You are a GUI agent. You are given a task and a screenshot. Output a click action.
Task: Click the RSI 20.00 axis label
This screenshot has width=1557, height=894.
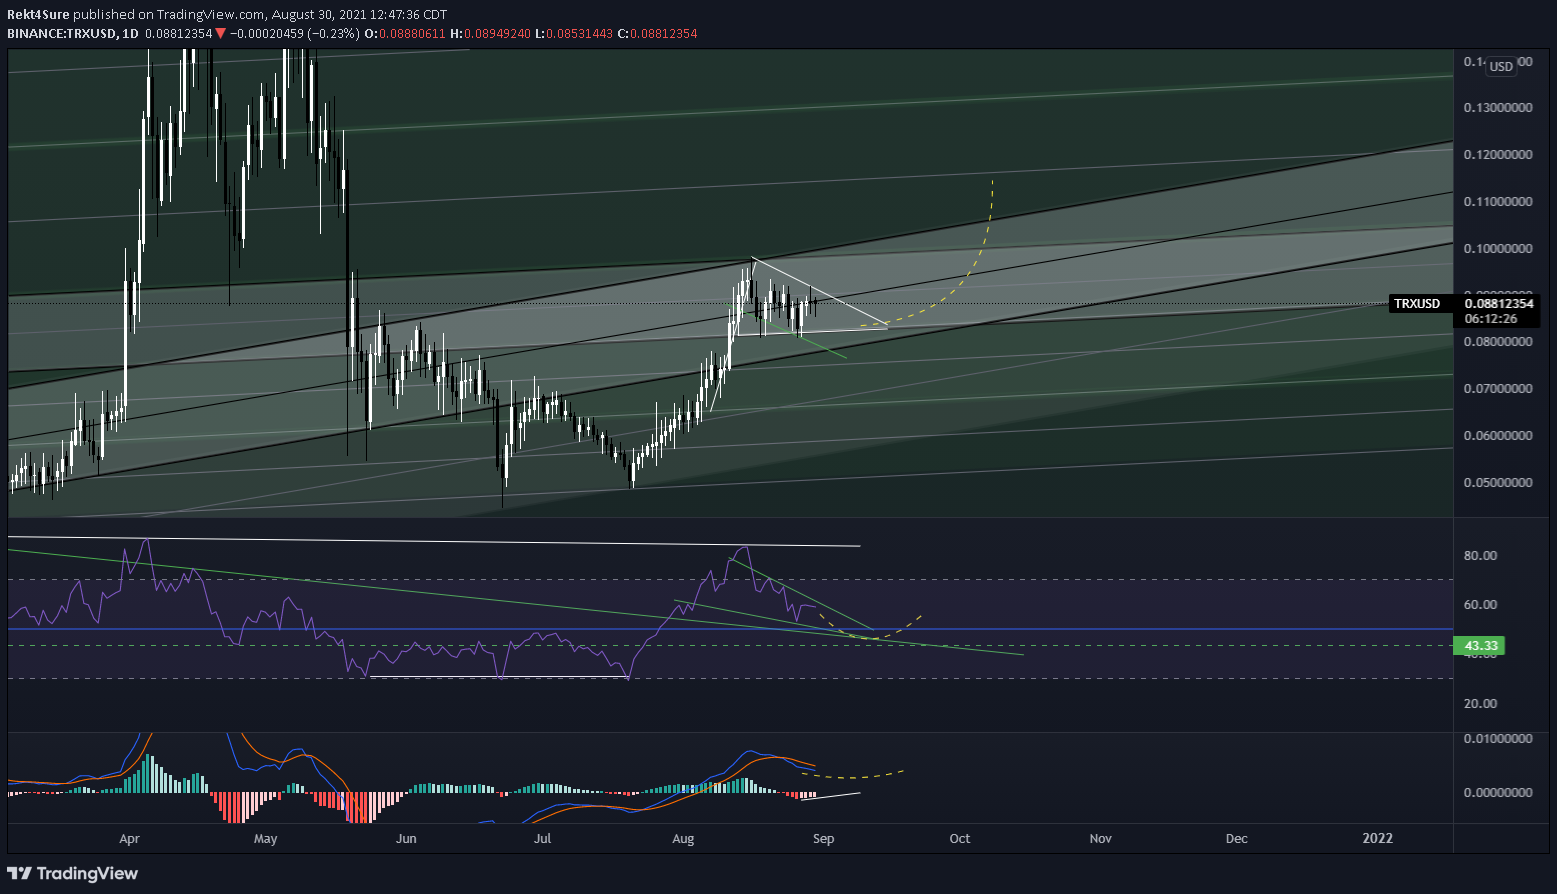pyautogui.click(x=1481, y=703)
